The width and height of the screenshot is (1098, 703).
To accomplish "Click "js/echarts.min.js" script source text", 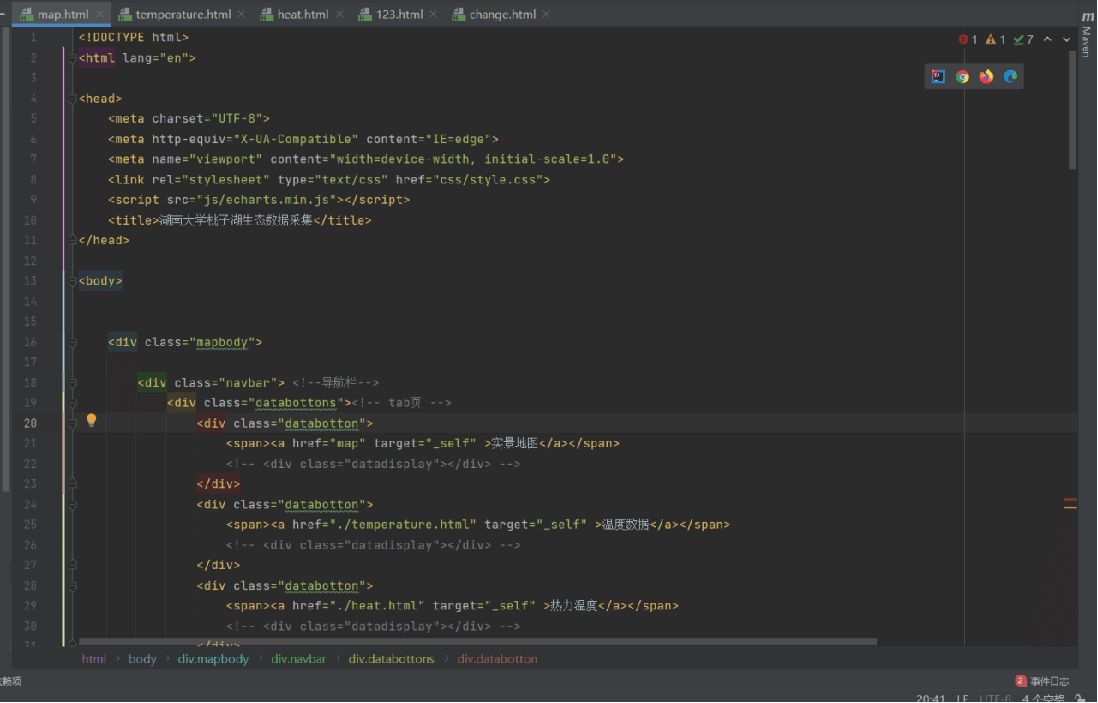I will (x=266, y=200).
